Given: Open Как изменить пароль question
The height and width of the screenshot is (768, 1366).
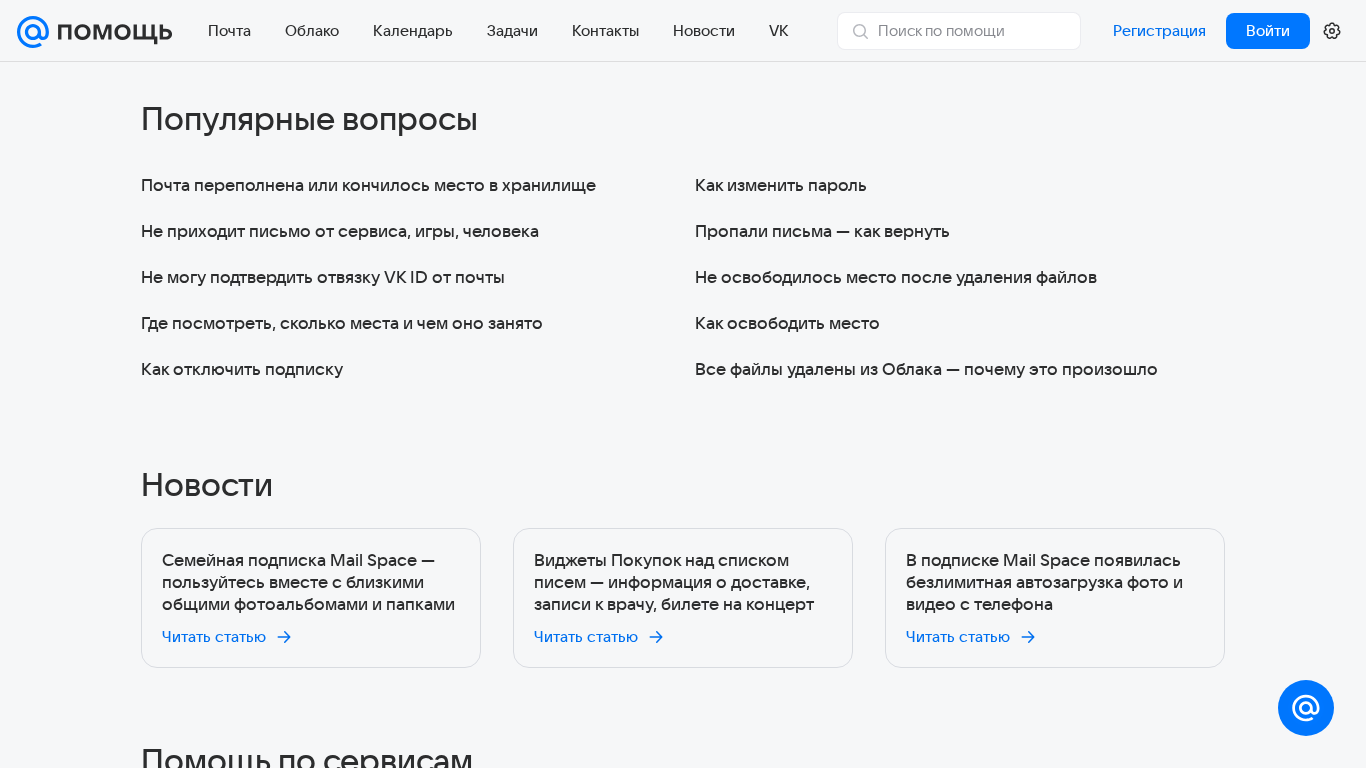Looking at the screenshot, I should coord(781,185).
